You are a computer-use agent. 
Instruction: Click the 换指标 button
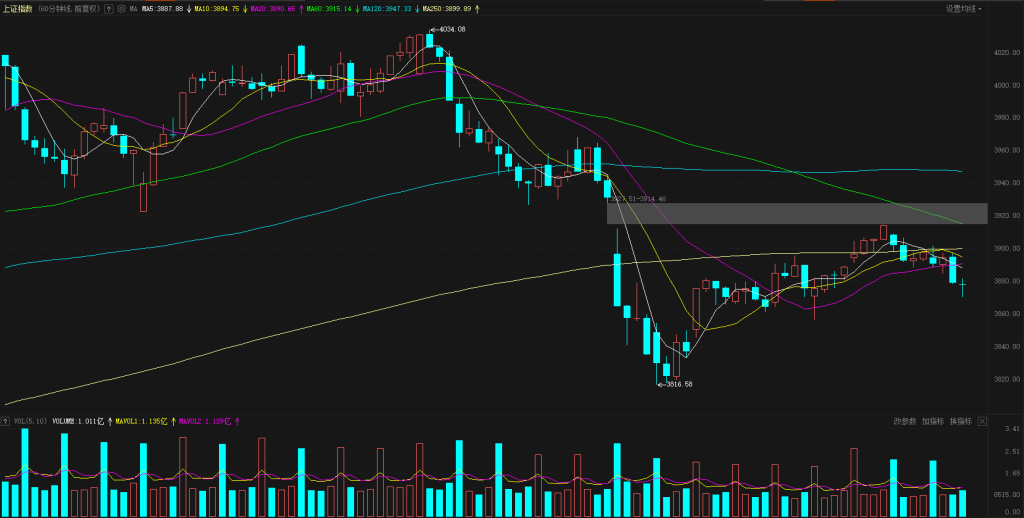[x=961, y=422]
